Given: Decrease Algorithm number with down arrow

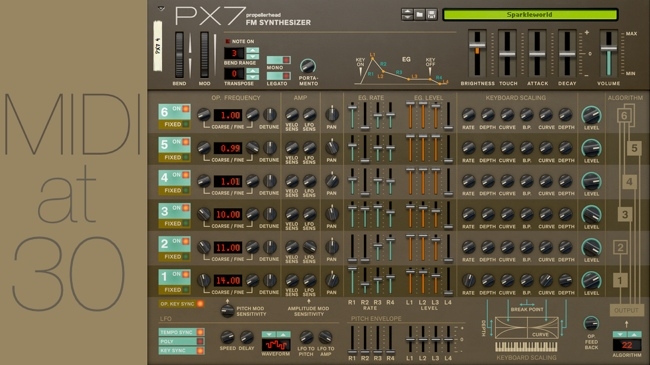Looking at the screenshot, I should click(620, 334).
